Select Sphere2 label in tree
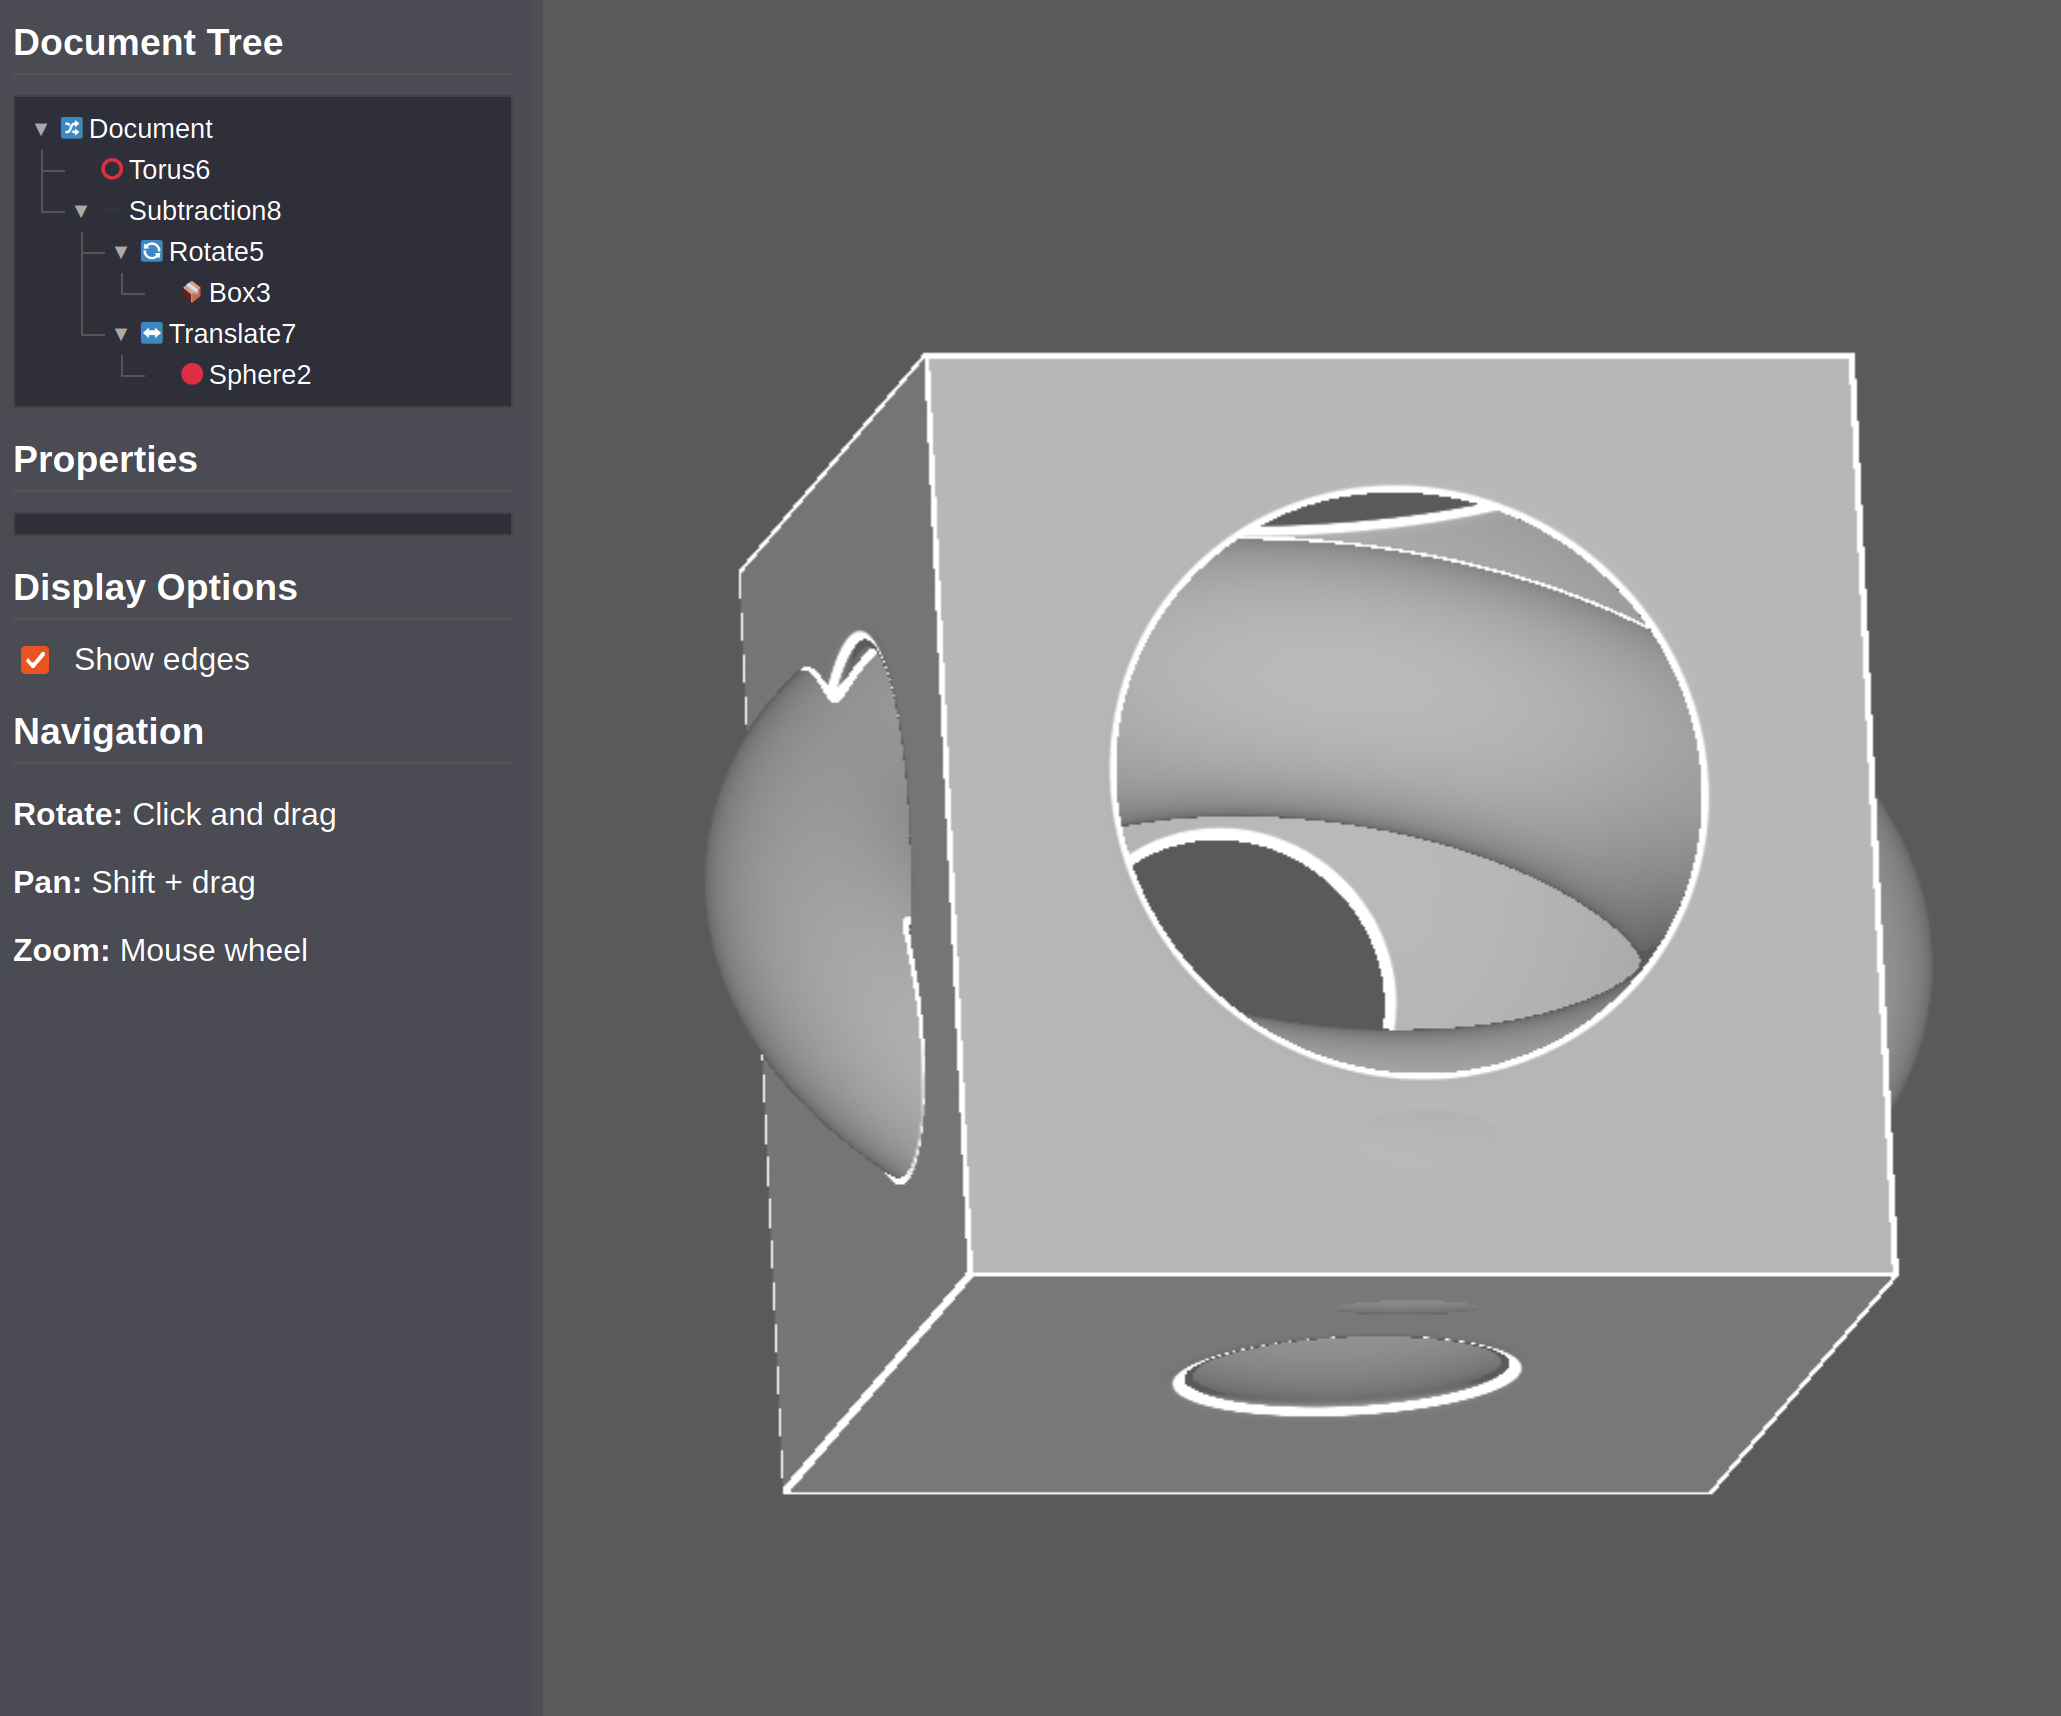The height and width of the screenshot is (1716, 2061). (260, 375)
